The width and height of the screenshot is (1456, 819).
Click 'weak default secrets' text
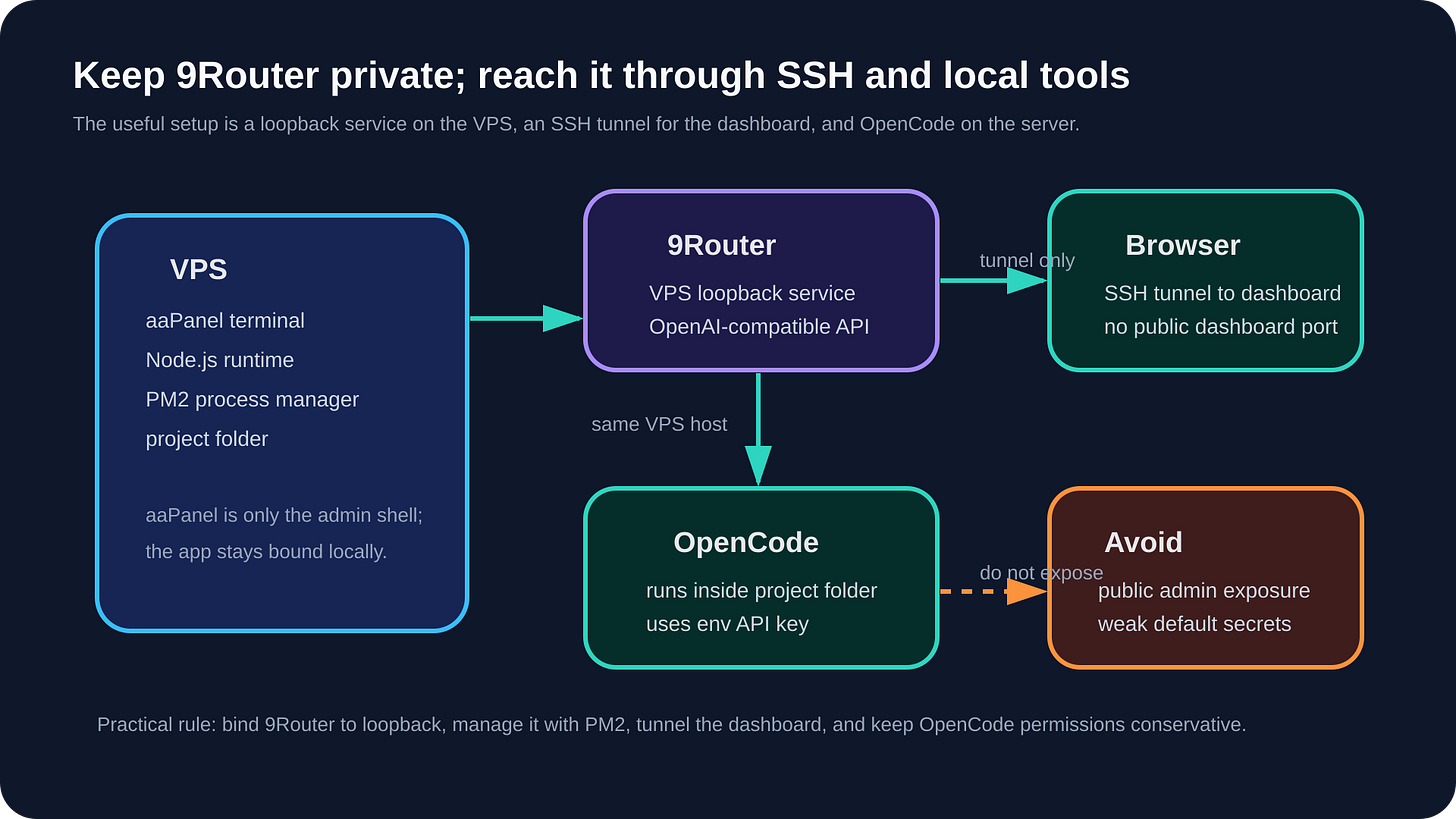[x=1194, y=624]
